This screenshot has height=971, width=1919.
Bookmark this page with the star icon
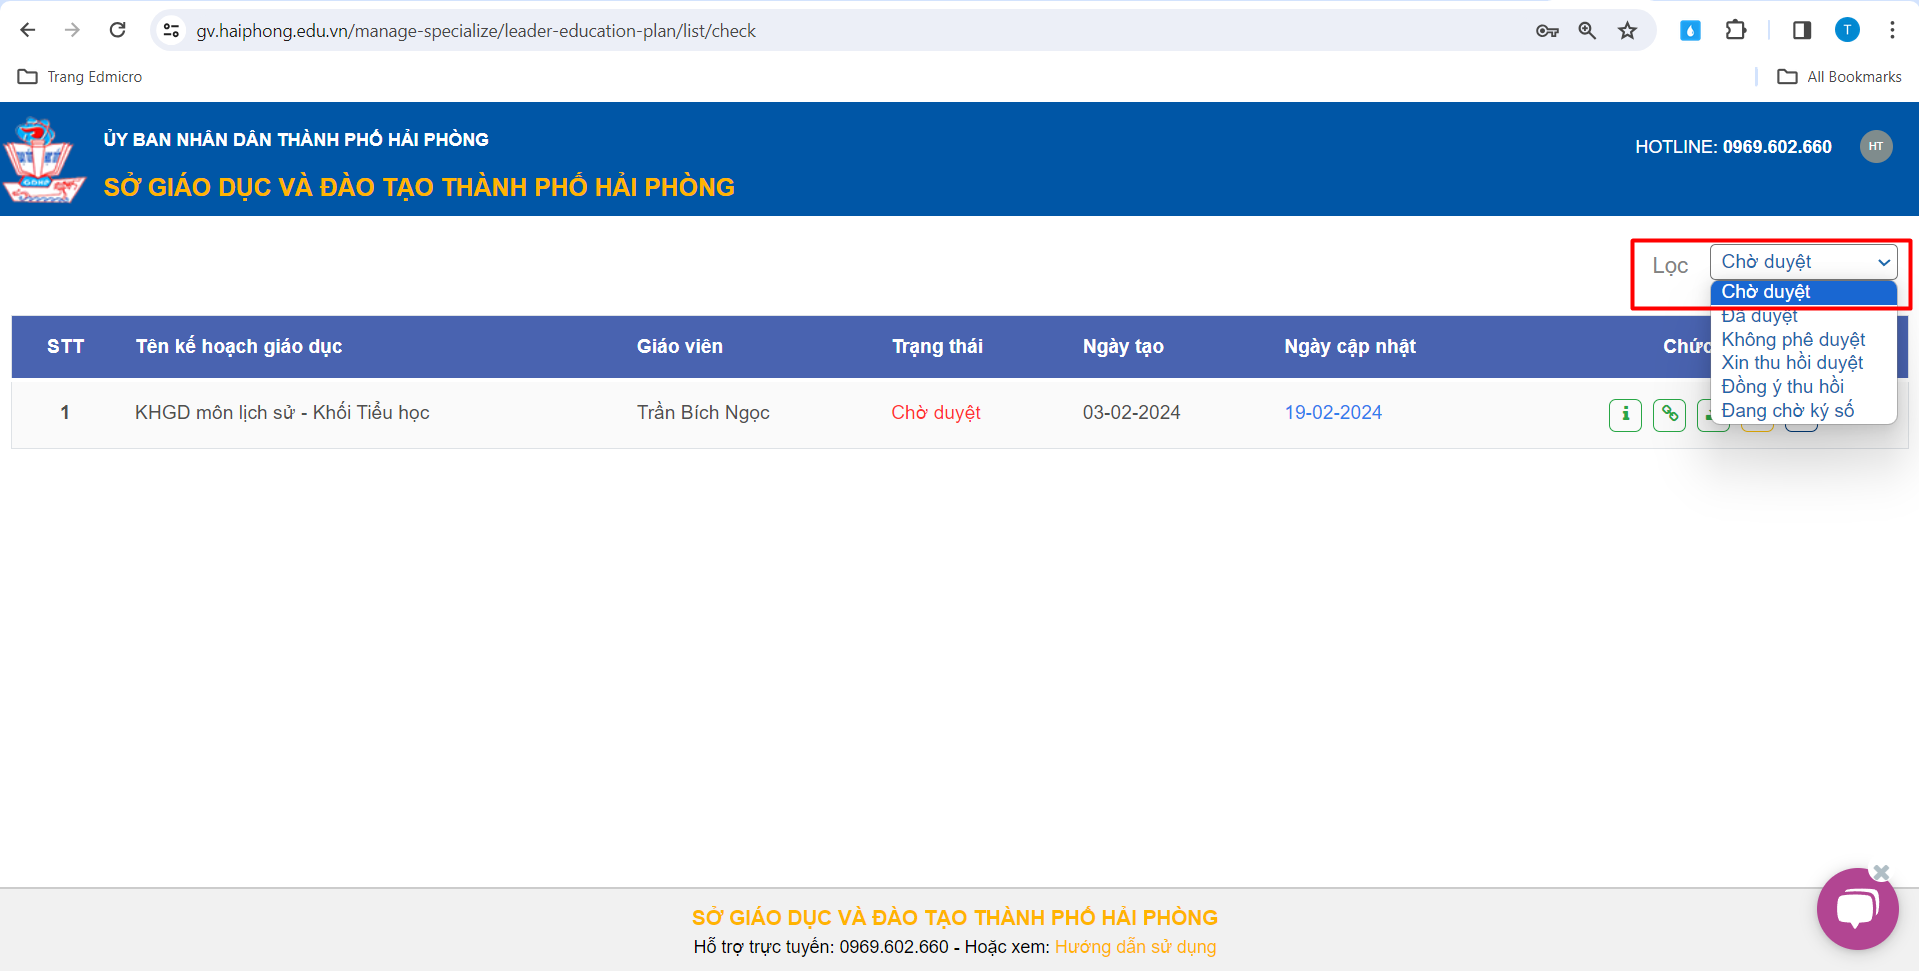pyautogui.click(x=1628, y=31)
